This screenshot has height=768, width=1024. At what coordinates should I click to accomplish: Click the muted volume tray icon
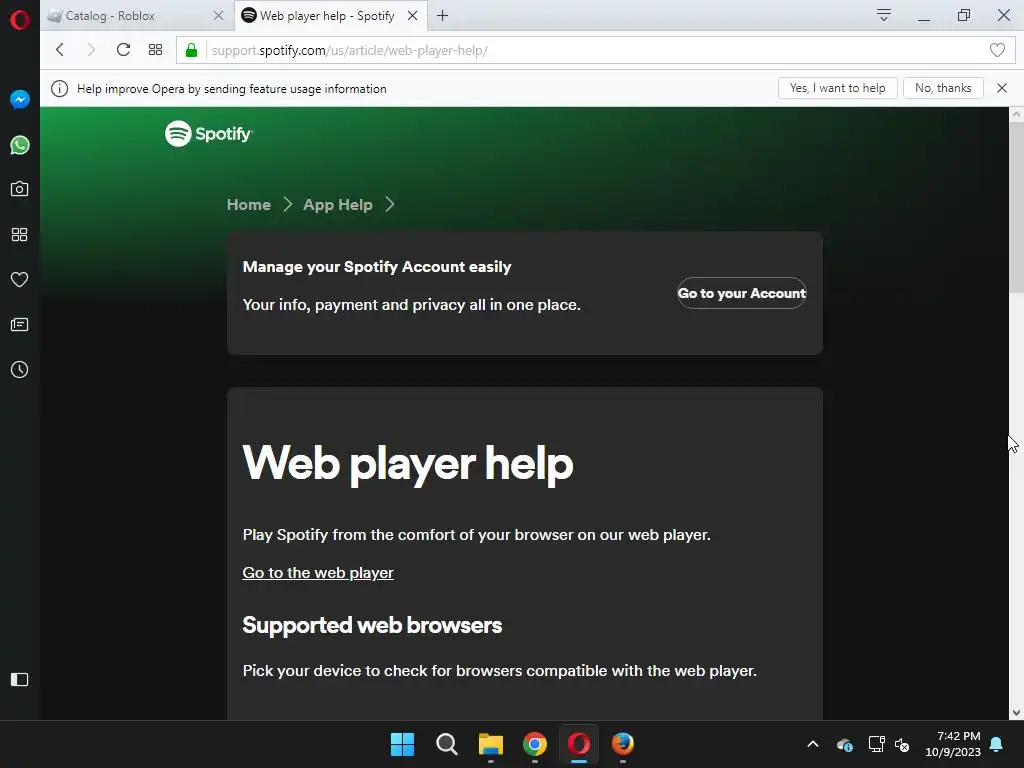click(903, 744)
